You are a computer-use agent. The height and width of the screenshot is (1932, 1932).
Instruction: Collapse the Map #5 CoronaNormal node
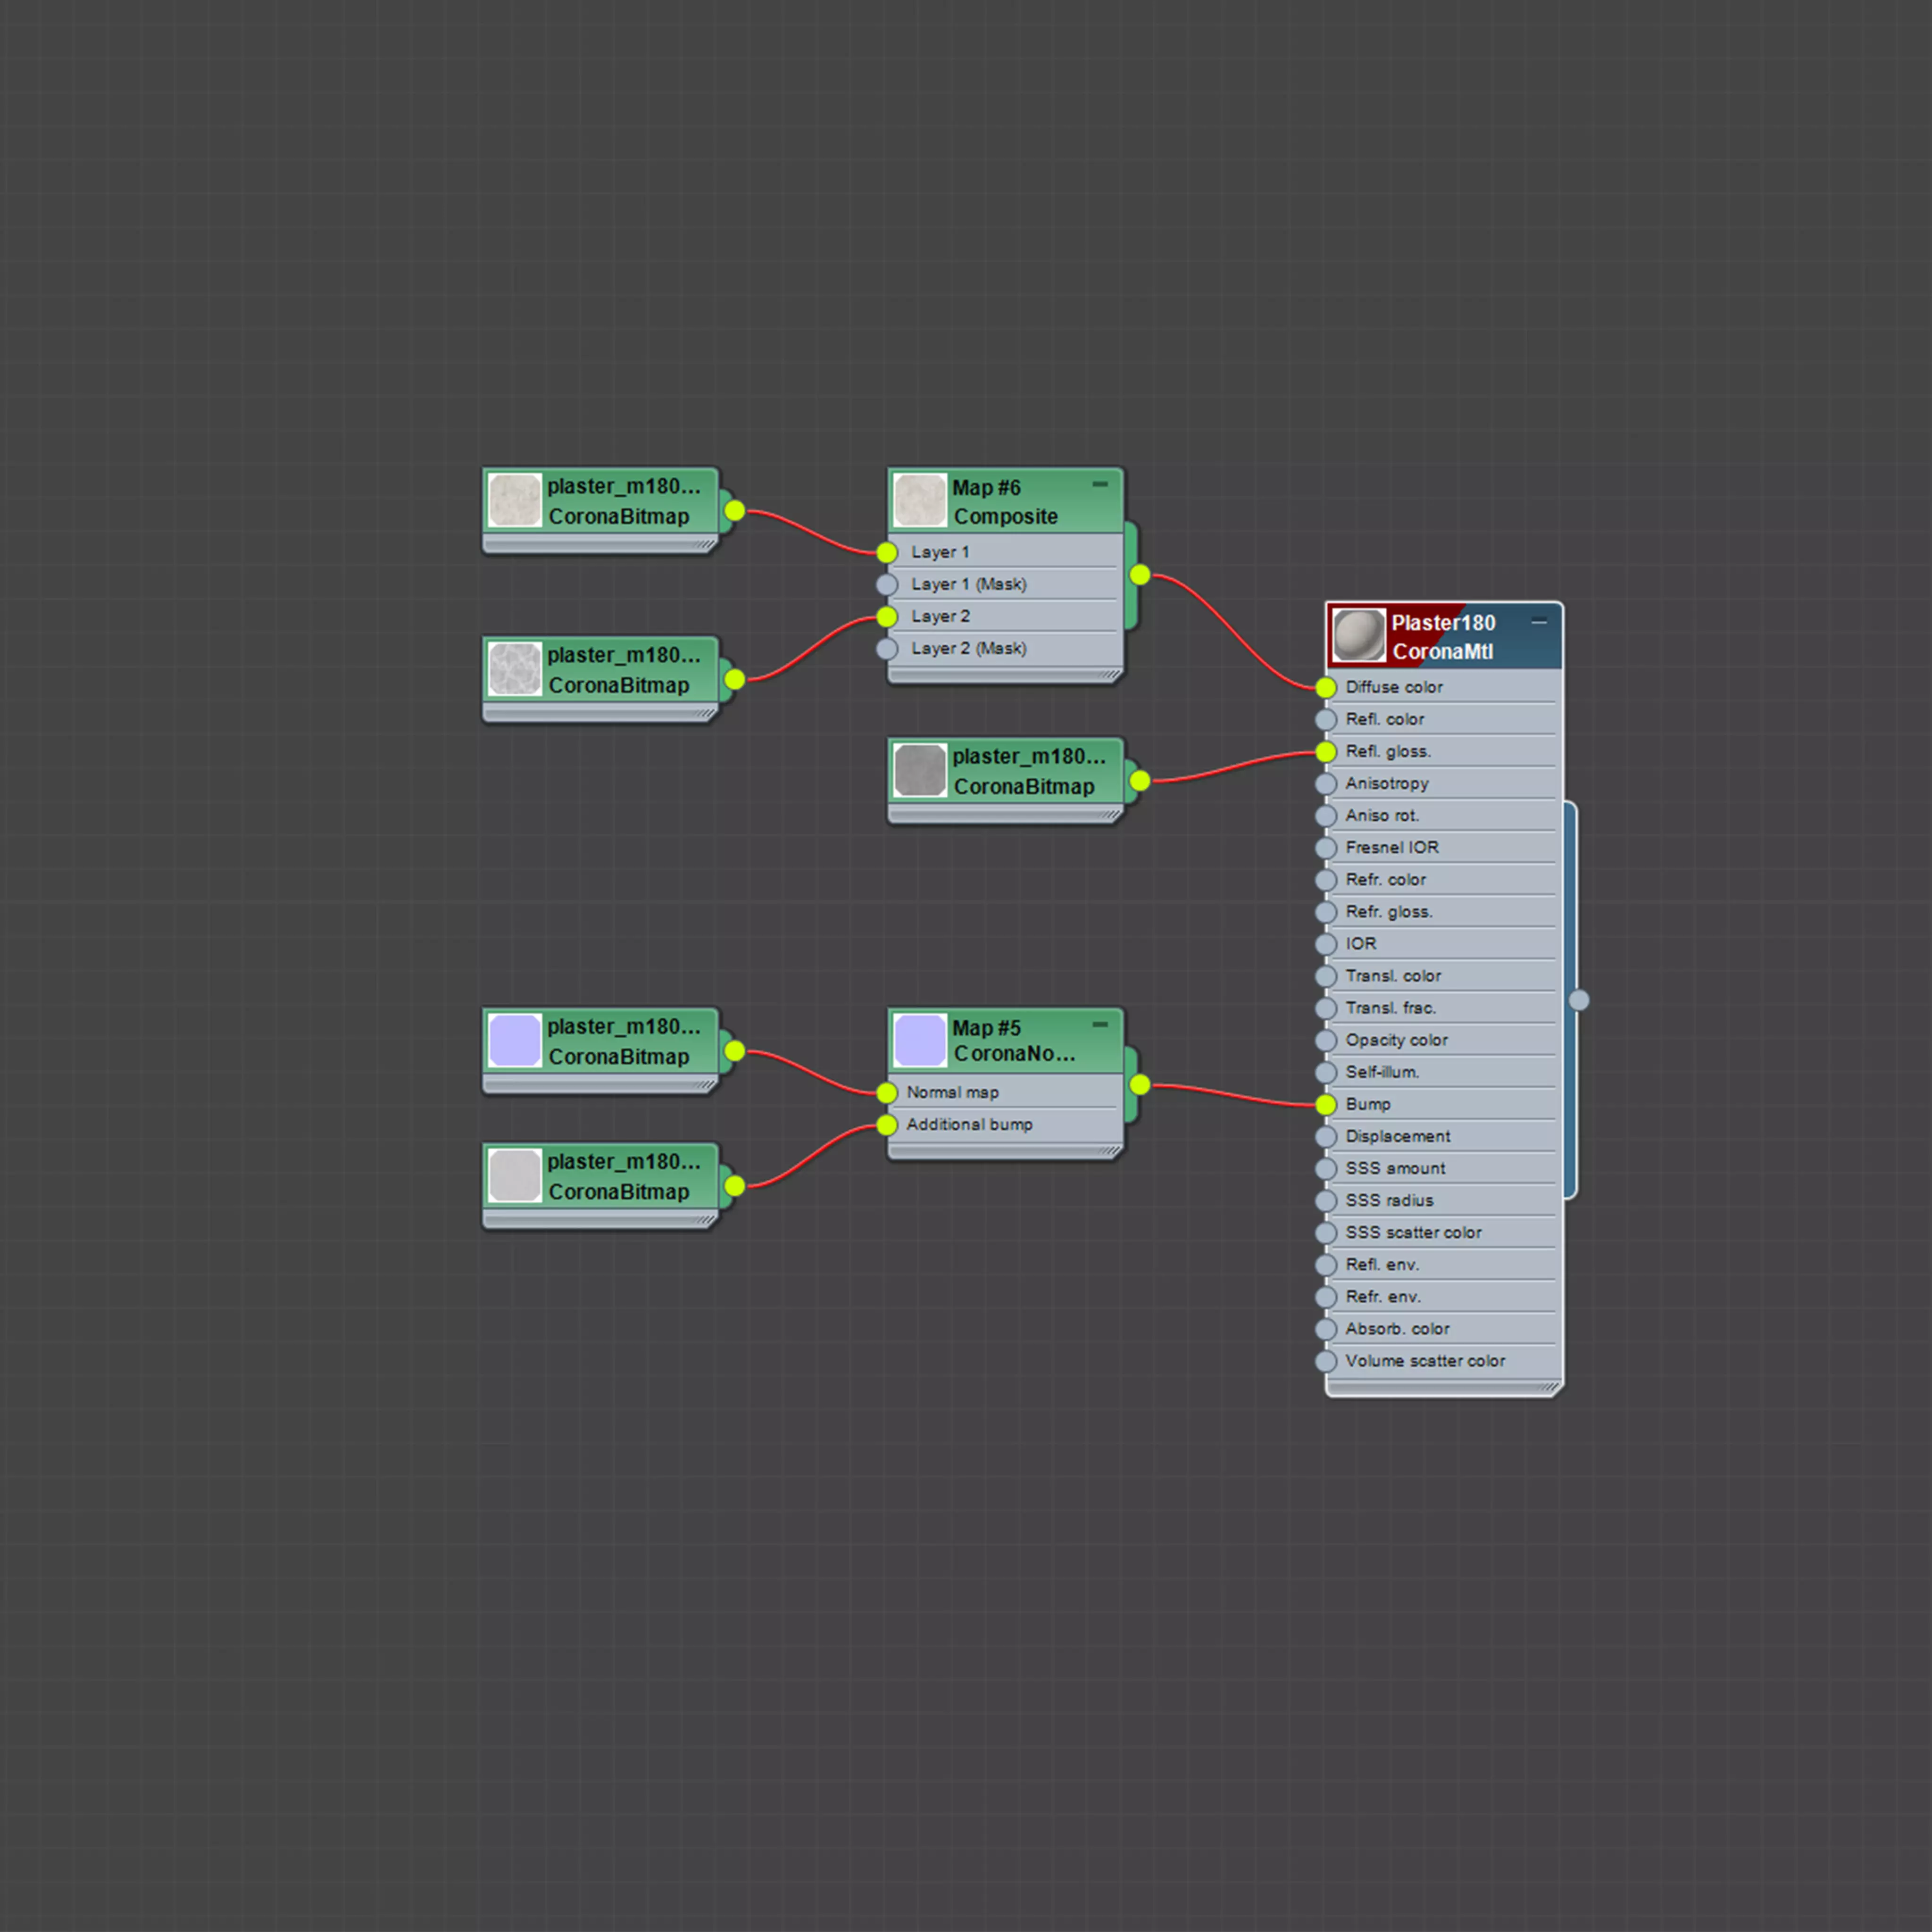click(1100, 1025)
